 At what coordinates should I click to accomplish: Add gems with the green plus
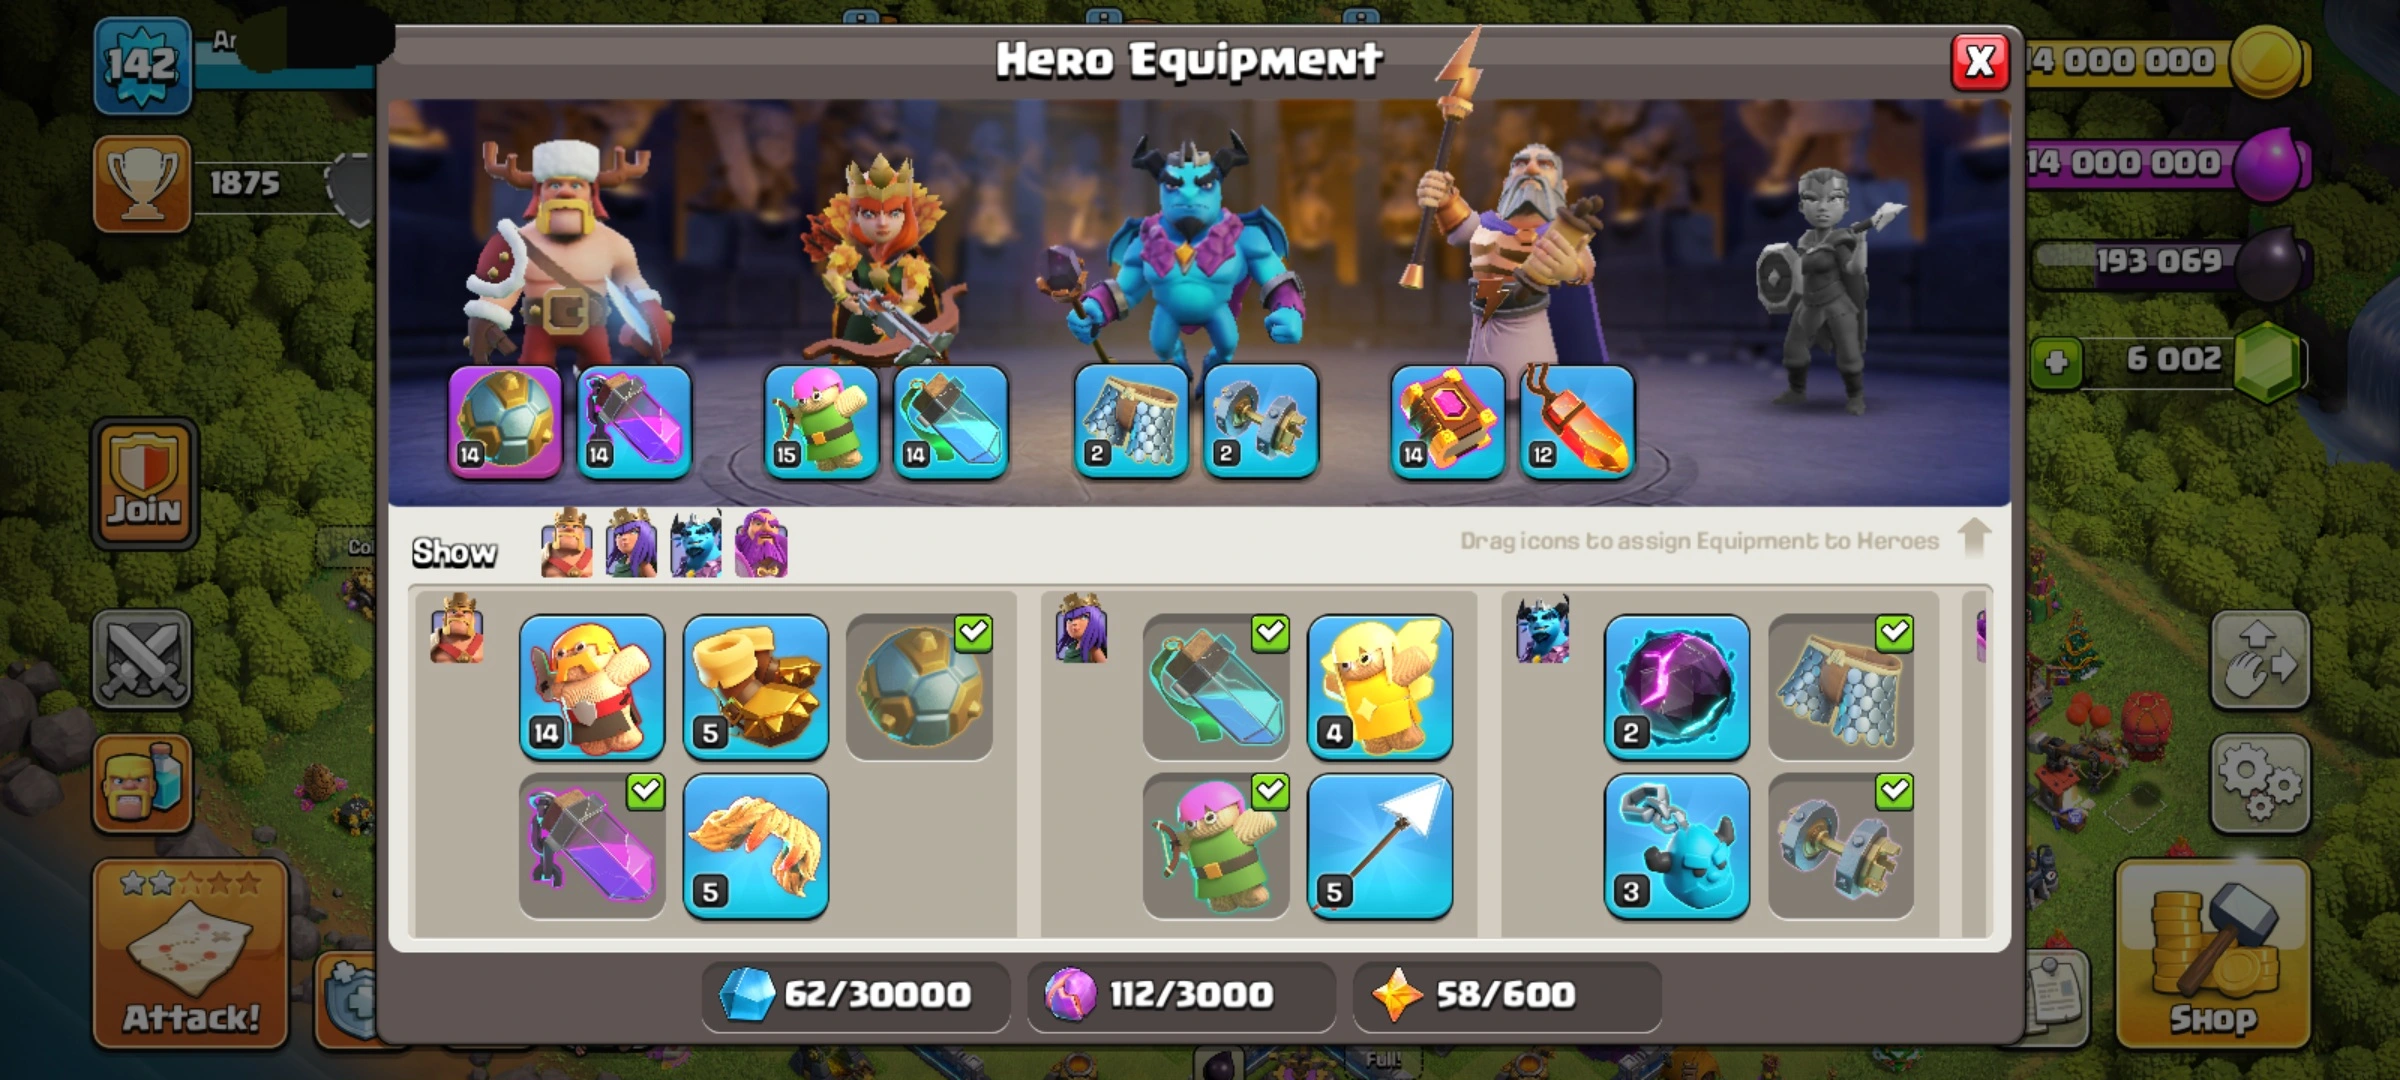[2056, 361]
